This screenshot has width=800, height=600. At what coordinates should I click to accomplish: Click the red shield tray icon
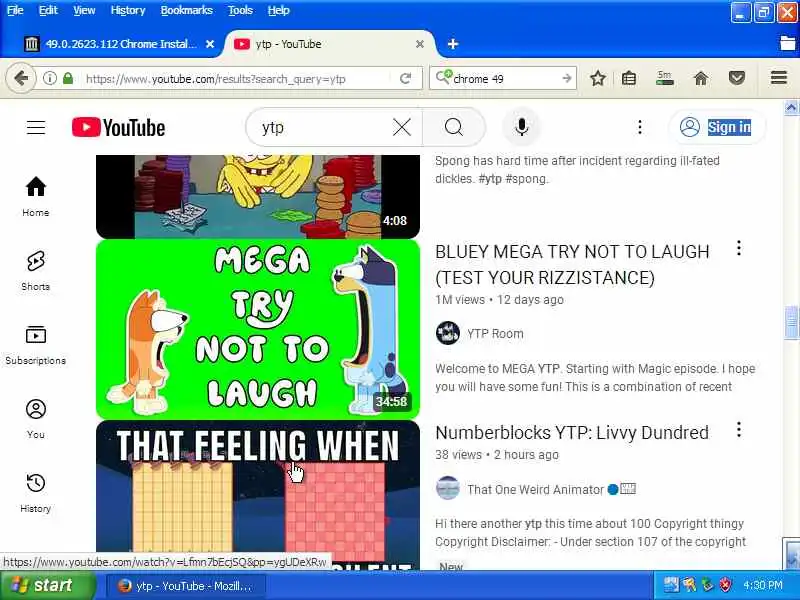point(725,585)
